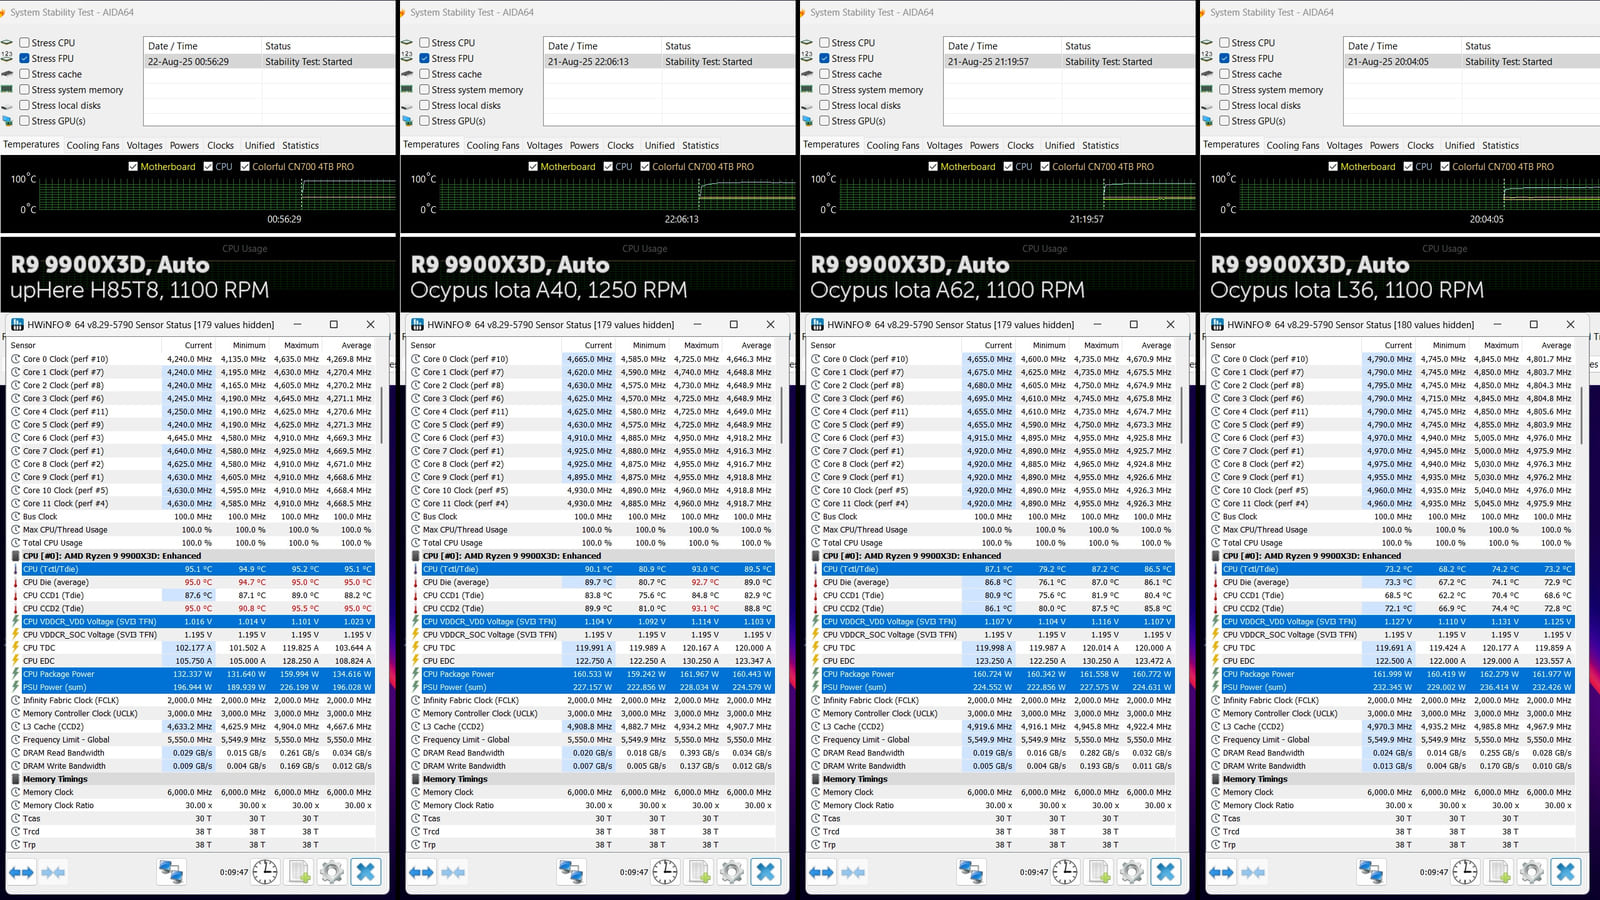
Task: Click faded shrink-view arrows in upHere H85T8 HWiNFO window
Action: [53, 872]
